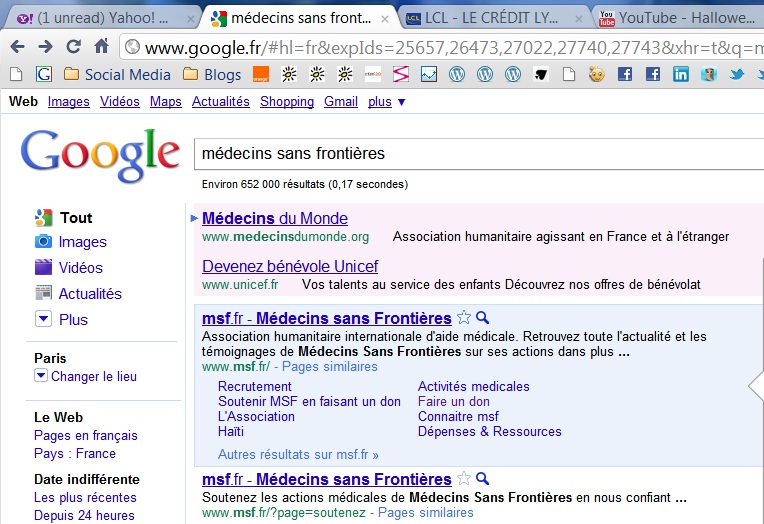Viewport: 764px width, 524px height.
Task: Open the Orange bookmark icon
Action: coord(261,74)
